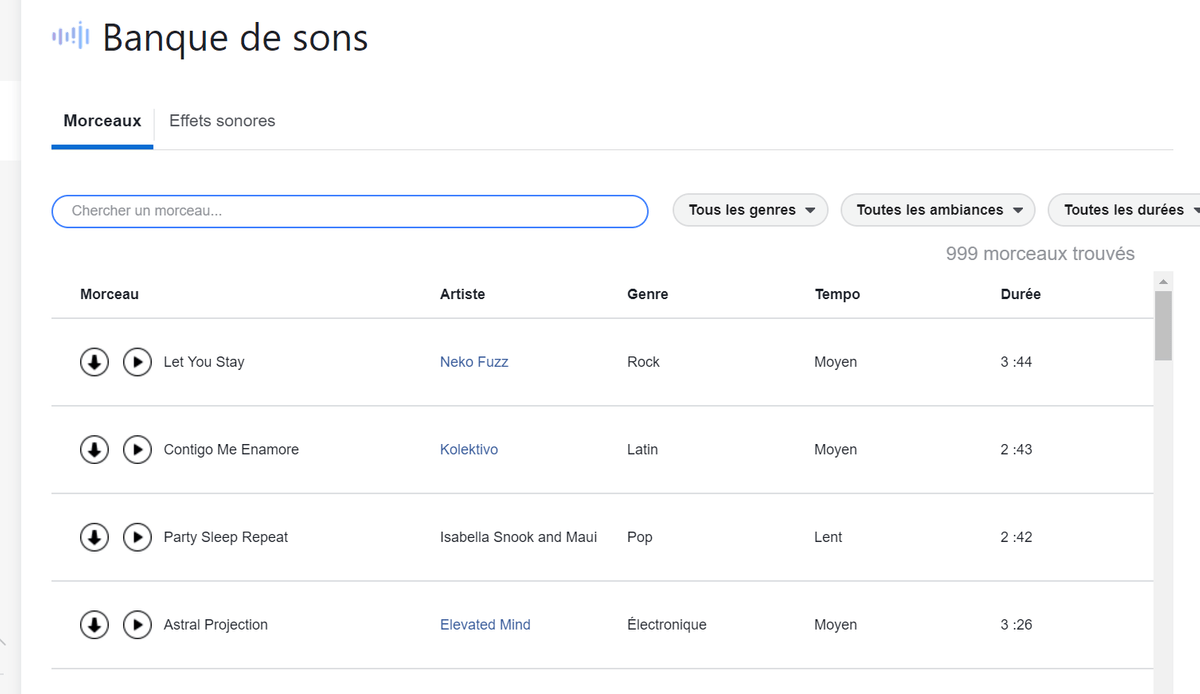Click the 999 morceaux trouvés count
1200x694 pixels.
pos(1040,254)
